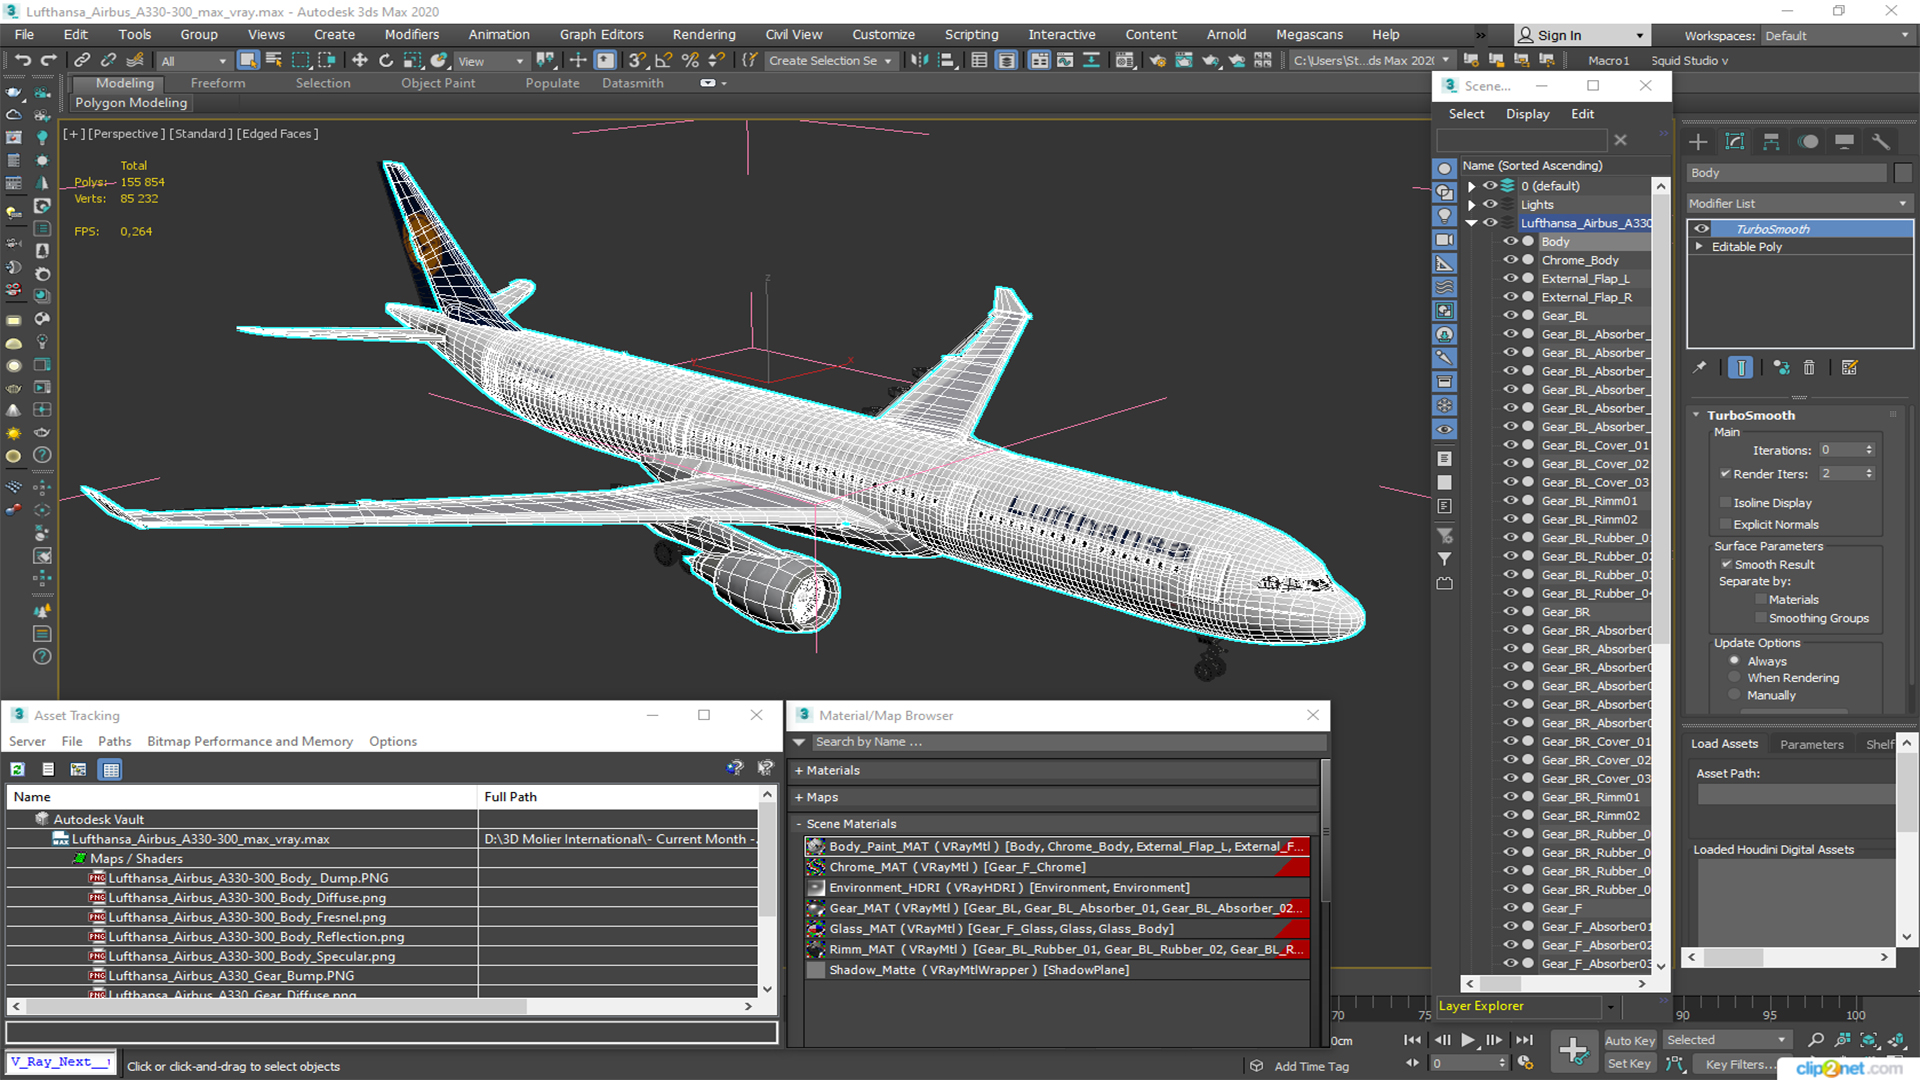
Task: Collapse the TurboSmooth rollout header
Action: pyautogui.click(x=1751, y=415)
